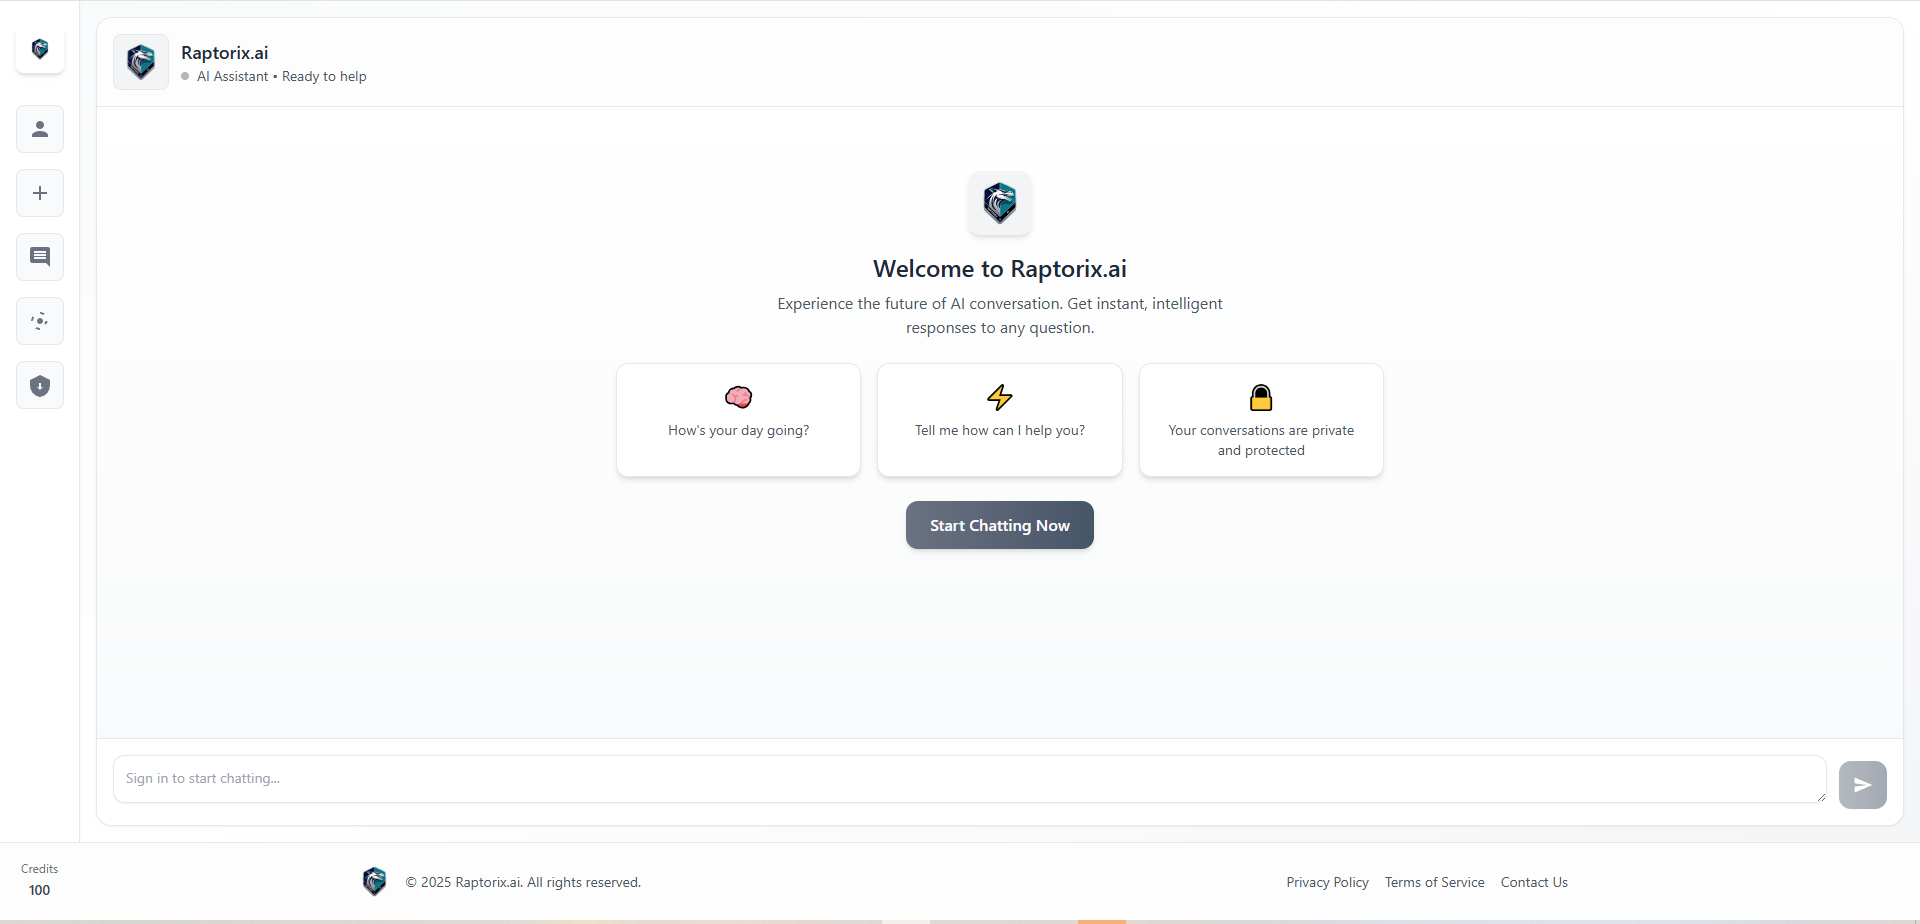Select "Tell me how can I help you?" card
This screenshot has width=1920, height=924.
coord(1000,420)
